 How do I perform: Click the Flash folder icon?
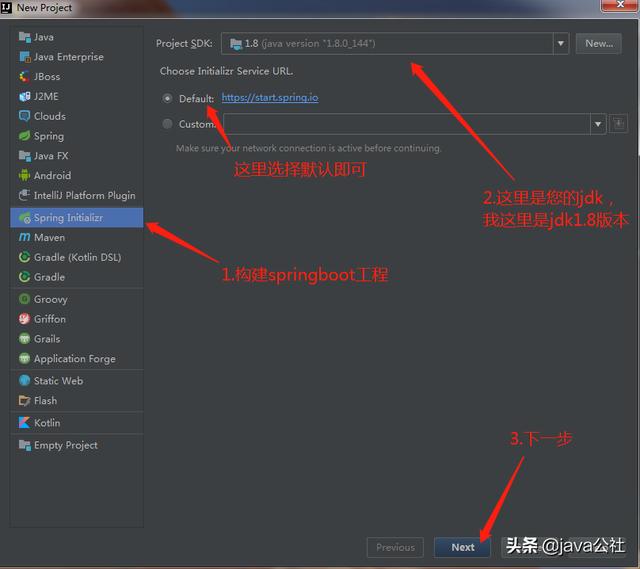pos(24,400)
